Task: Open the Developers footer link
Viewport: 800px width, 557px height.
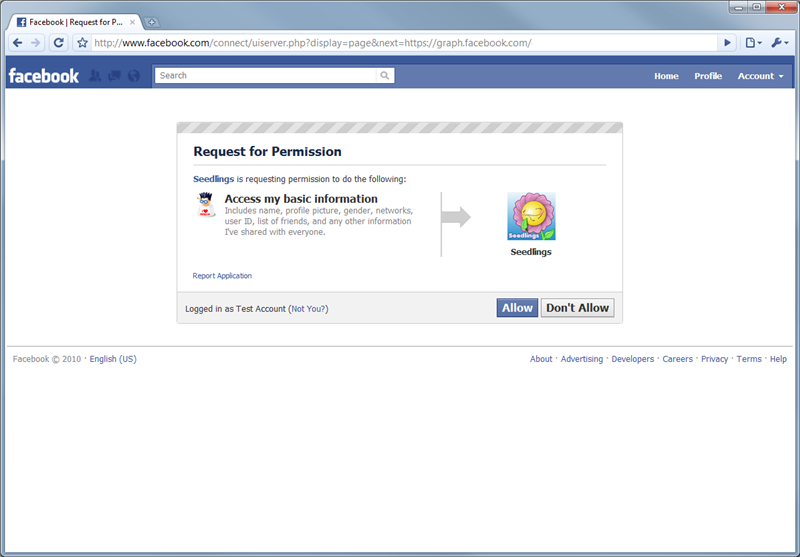Action: [x=633, y=359]
